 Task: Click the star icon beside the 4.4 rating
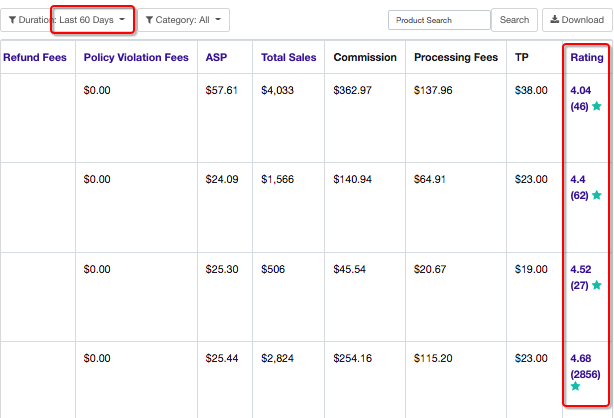coord(597,195)
